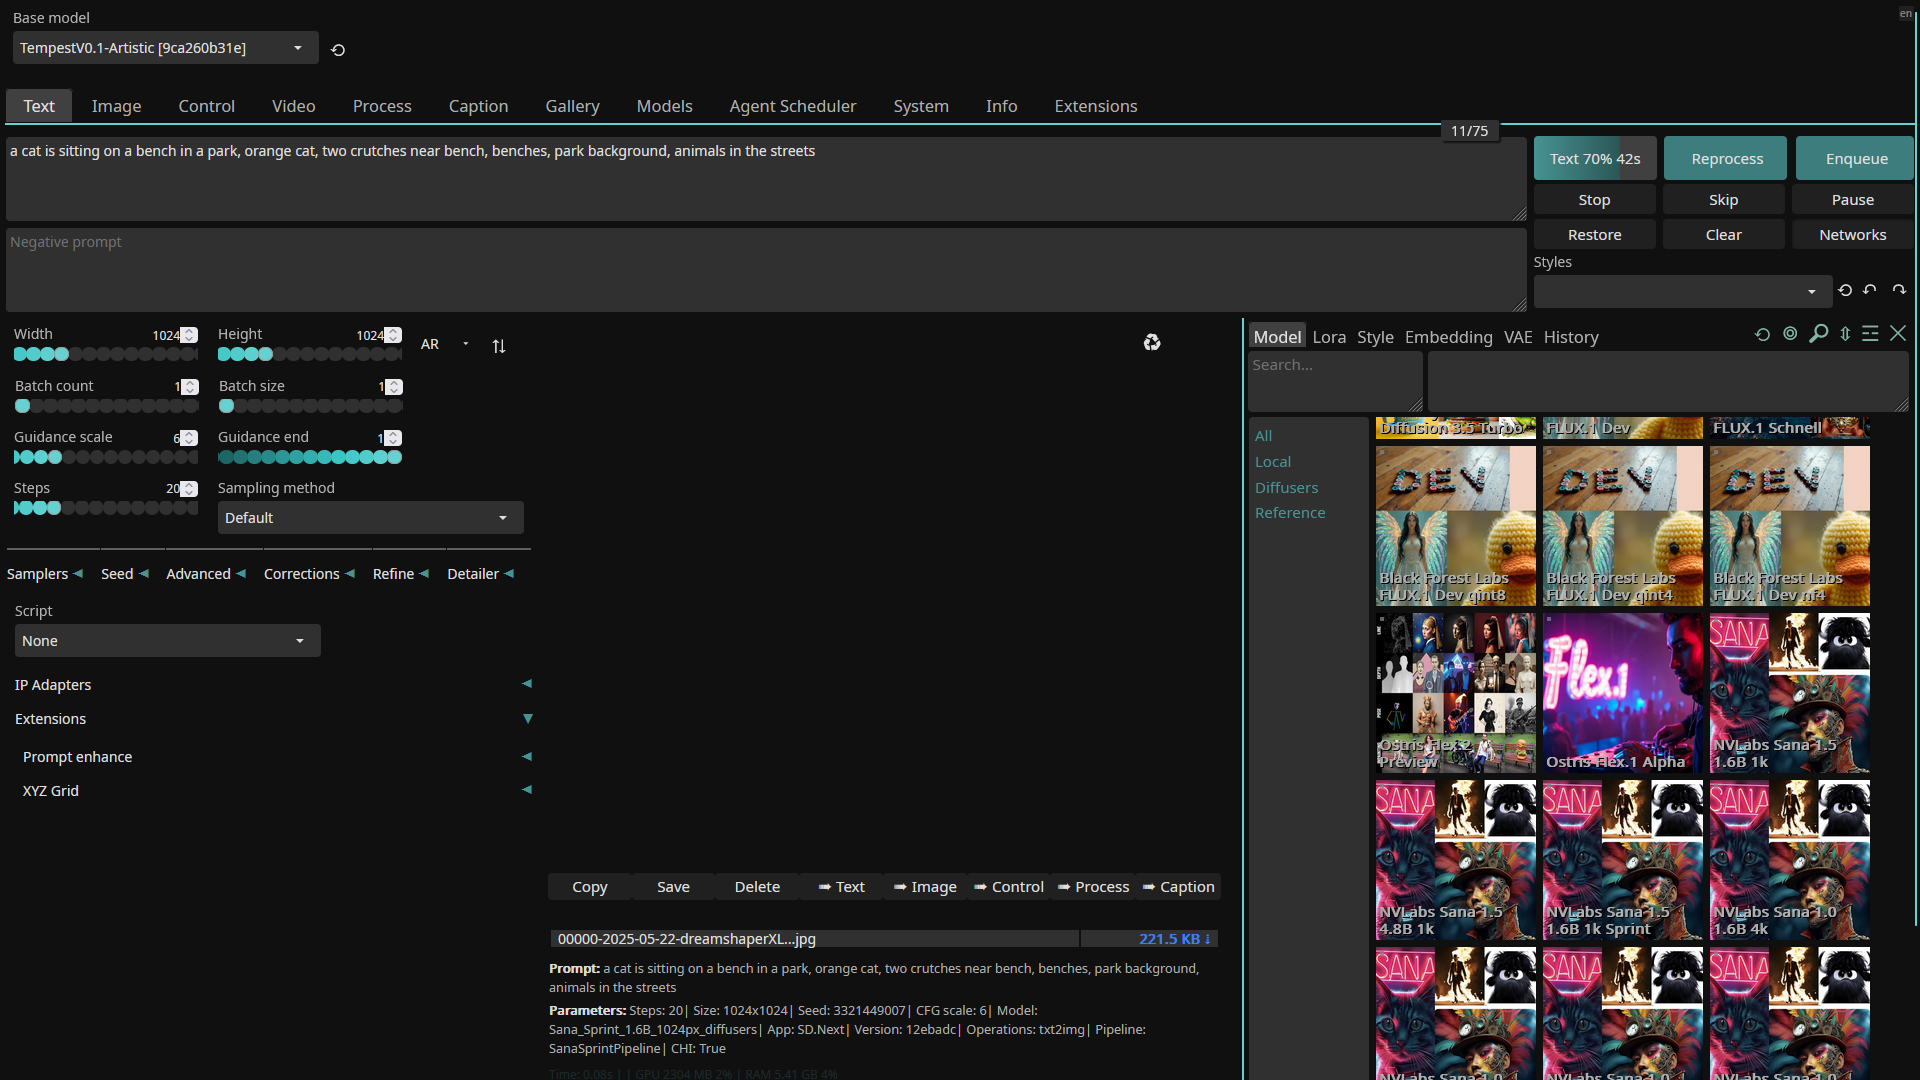Open the Lora tab in networks panel
Image resolution: width=1920 pixels, height=1080 pixels.
[x=1328, y=337]
